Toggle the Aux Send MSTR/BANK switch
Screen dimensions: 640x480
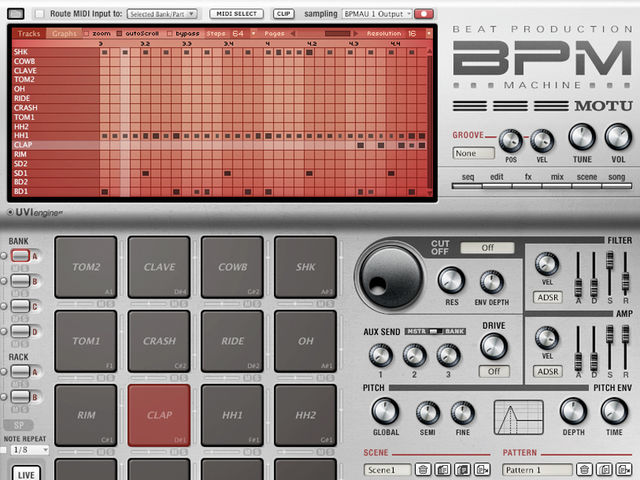click(x=436, y=331)
